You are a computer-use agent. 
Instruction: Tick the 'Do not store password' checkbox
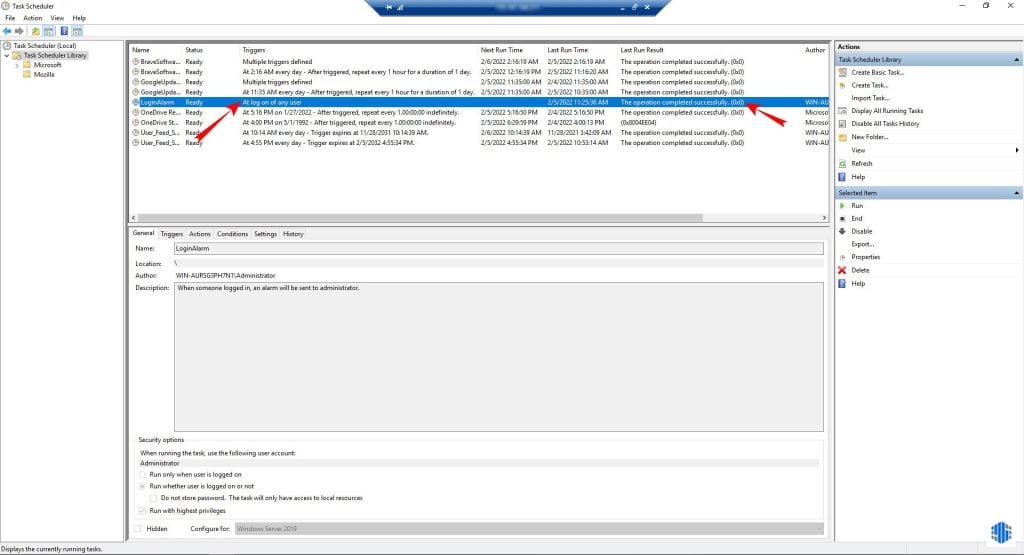pyautogui.click(x=153, y=498)
